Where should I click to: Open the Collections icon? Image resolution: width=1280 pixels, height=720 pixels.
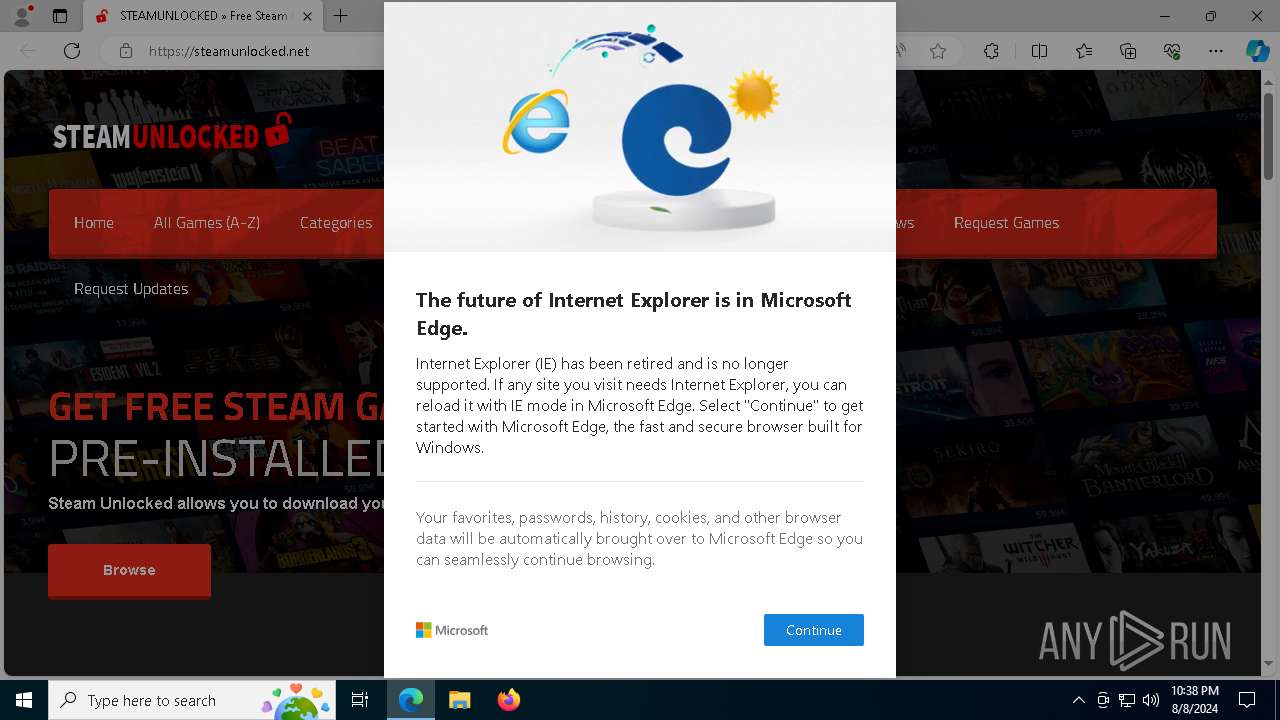pyautogui.click(x=1128, y=51)
